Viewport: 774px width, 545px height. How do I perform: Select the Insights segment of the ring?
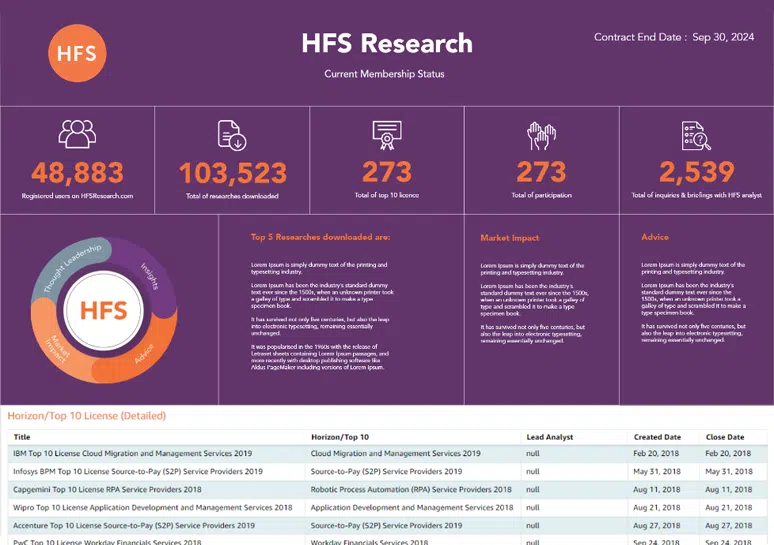coord(148,274)
